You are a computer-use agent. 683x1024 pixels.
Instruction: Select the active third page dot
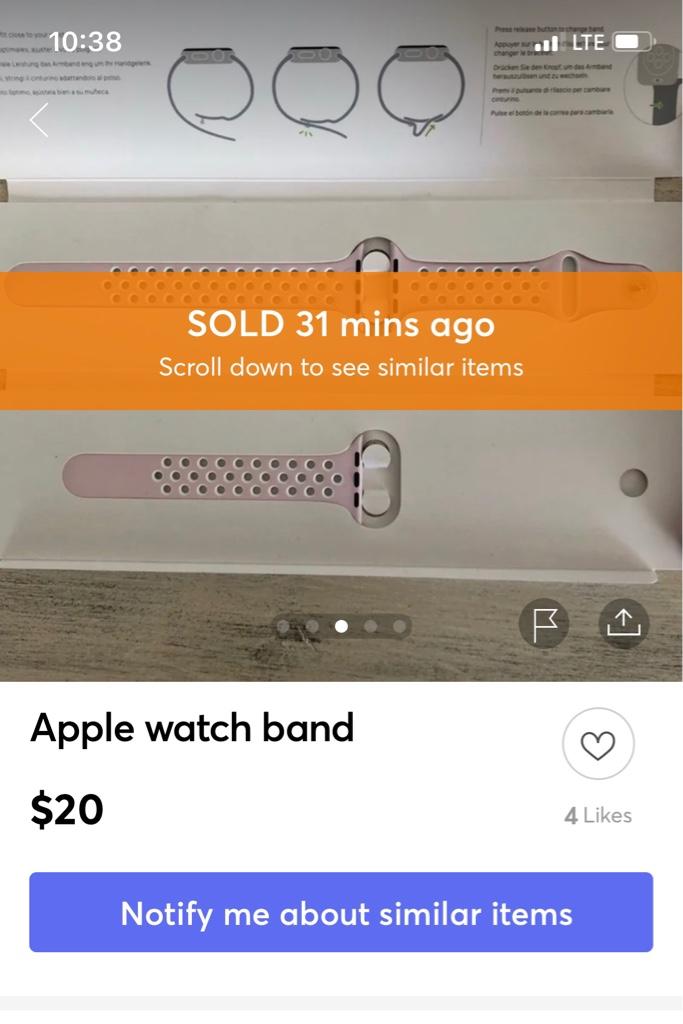341,627
